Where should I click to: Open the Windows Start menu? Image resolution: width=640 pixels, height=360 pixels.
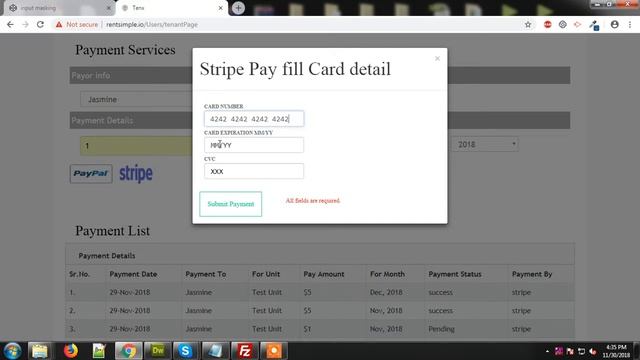12,351
